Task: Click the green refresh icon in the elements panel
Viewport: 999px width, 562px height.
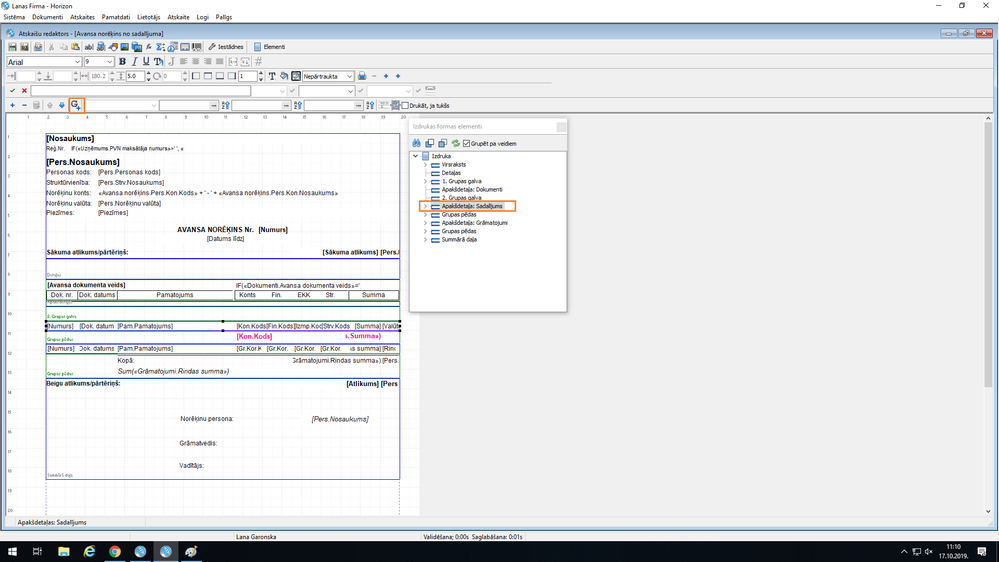Action: [x=456, y=143]
